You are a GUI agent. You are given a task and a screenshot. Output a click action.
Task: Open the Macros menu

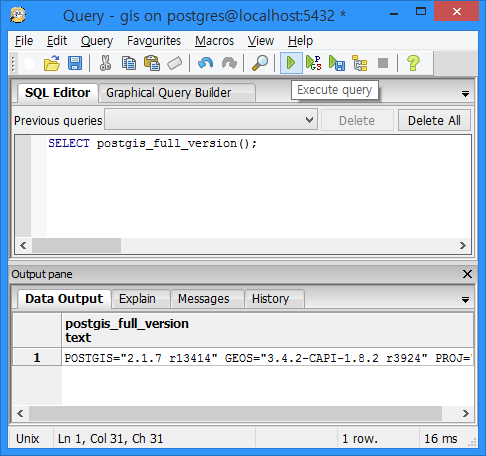214,41
